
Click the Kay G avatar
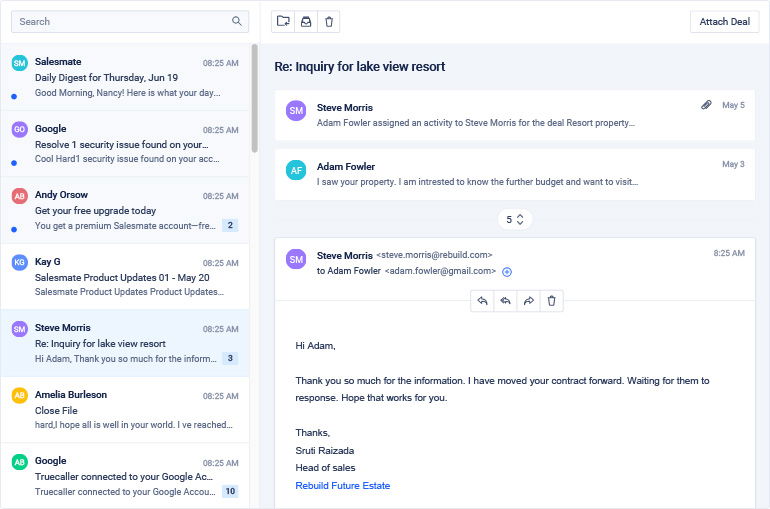coord(20,263)
